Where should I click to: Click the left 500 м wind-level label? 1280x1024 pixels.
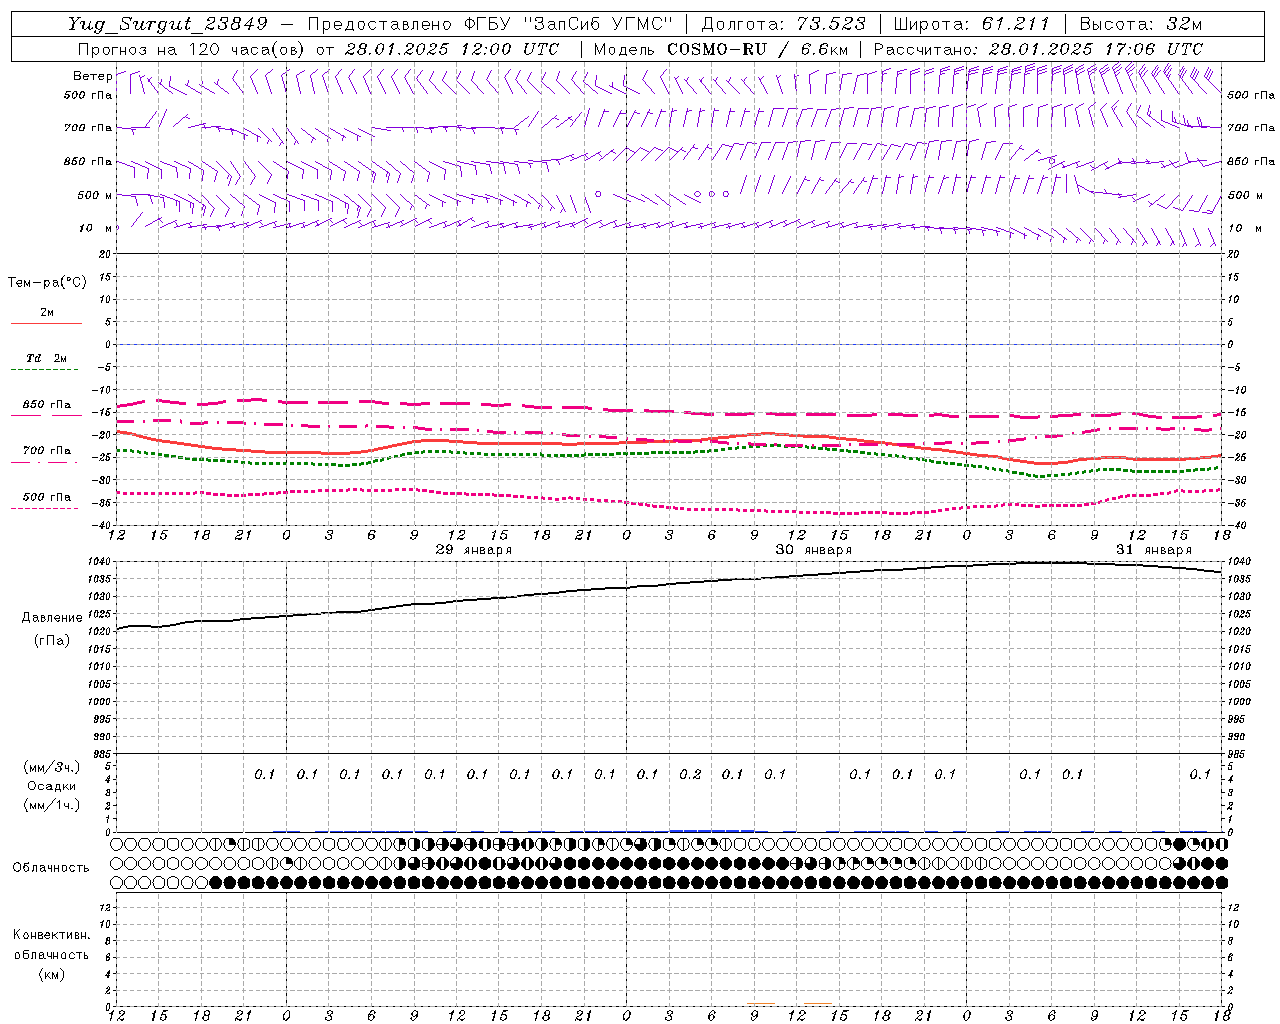95,195
